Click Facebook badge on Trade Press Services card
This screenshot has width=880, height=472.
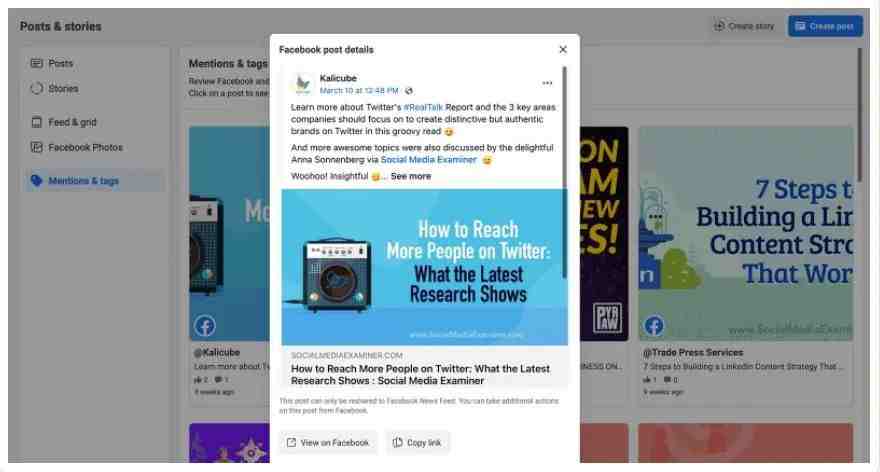654,325
